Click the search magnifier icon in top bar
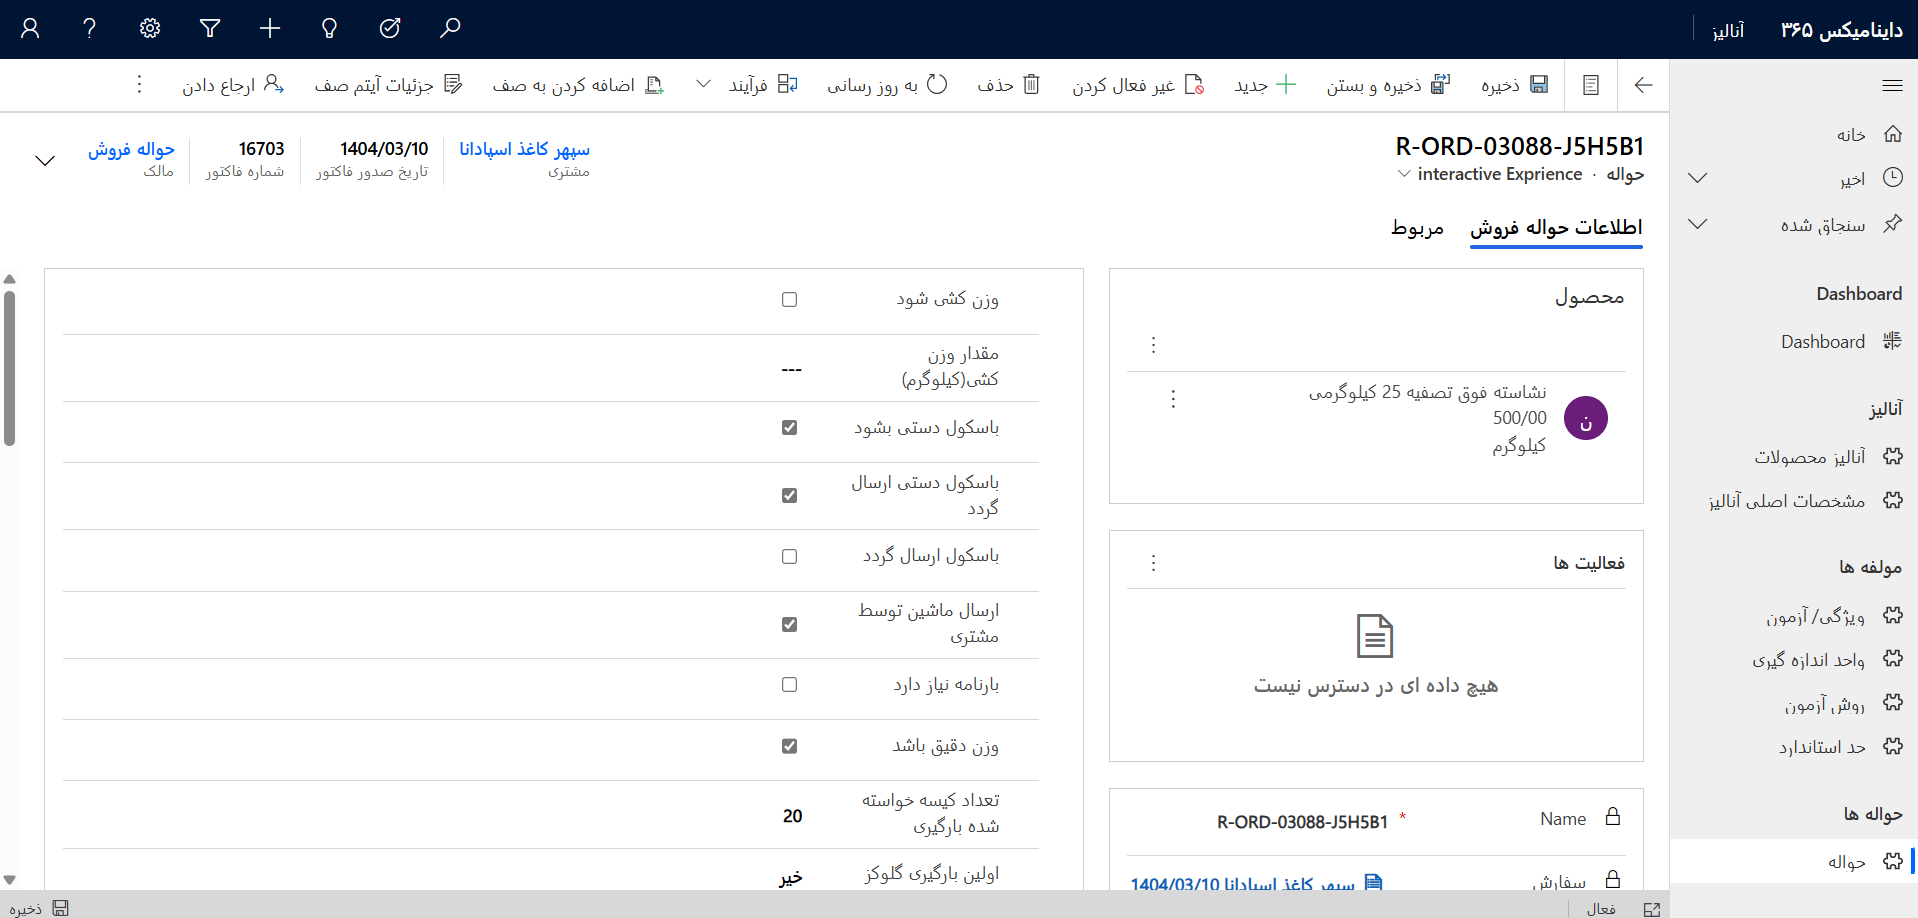Viewport: 1918px width, 918px height. (450, 28)
